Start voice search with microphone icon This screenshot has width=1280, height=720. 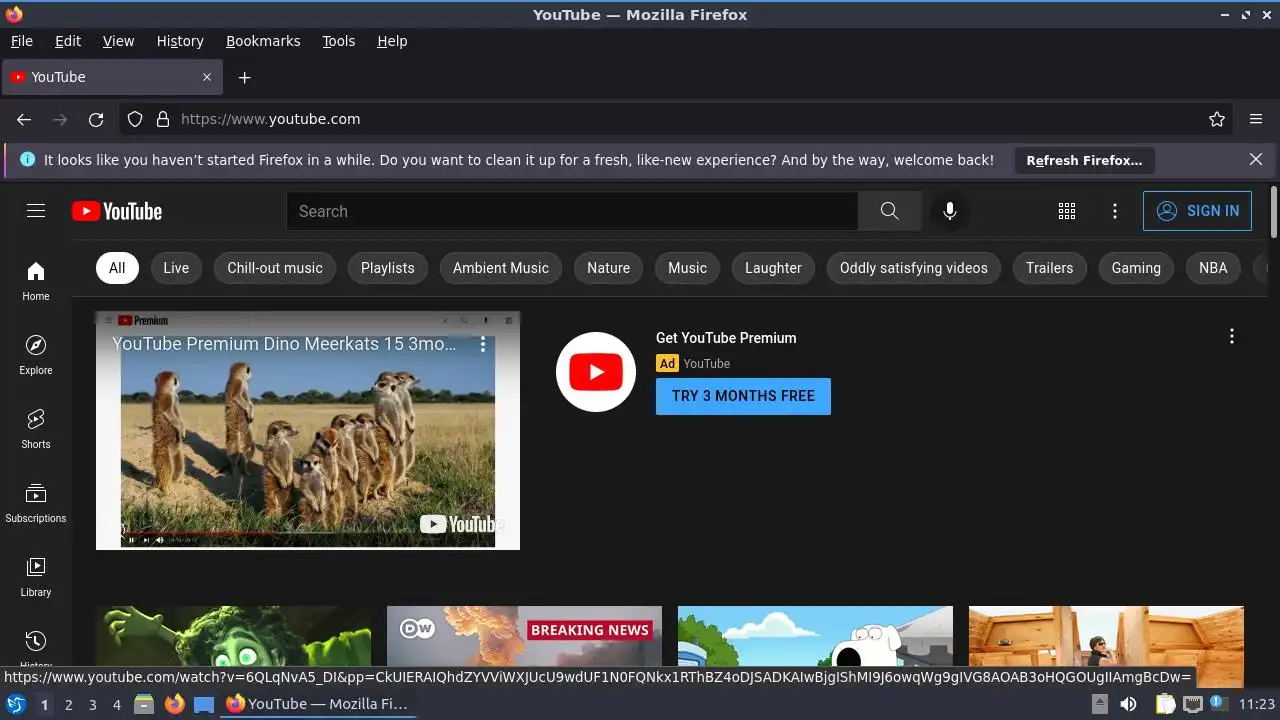coord(950,211)
